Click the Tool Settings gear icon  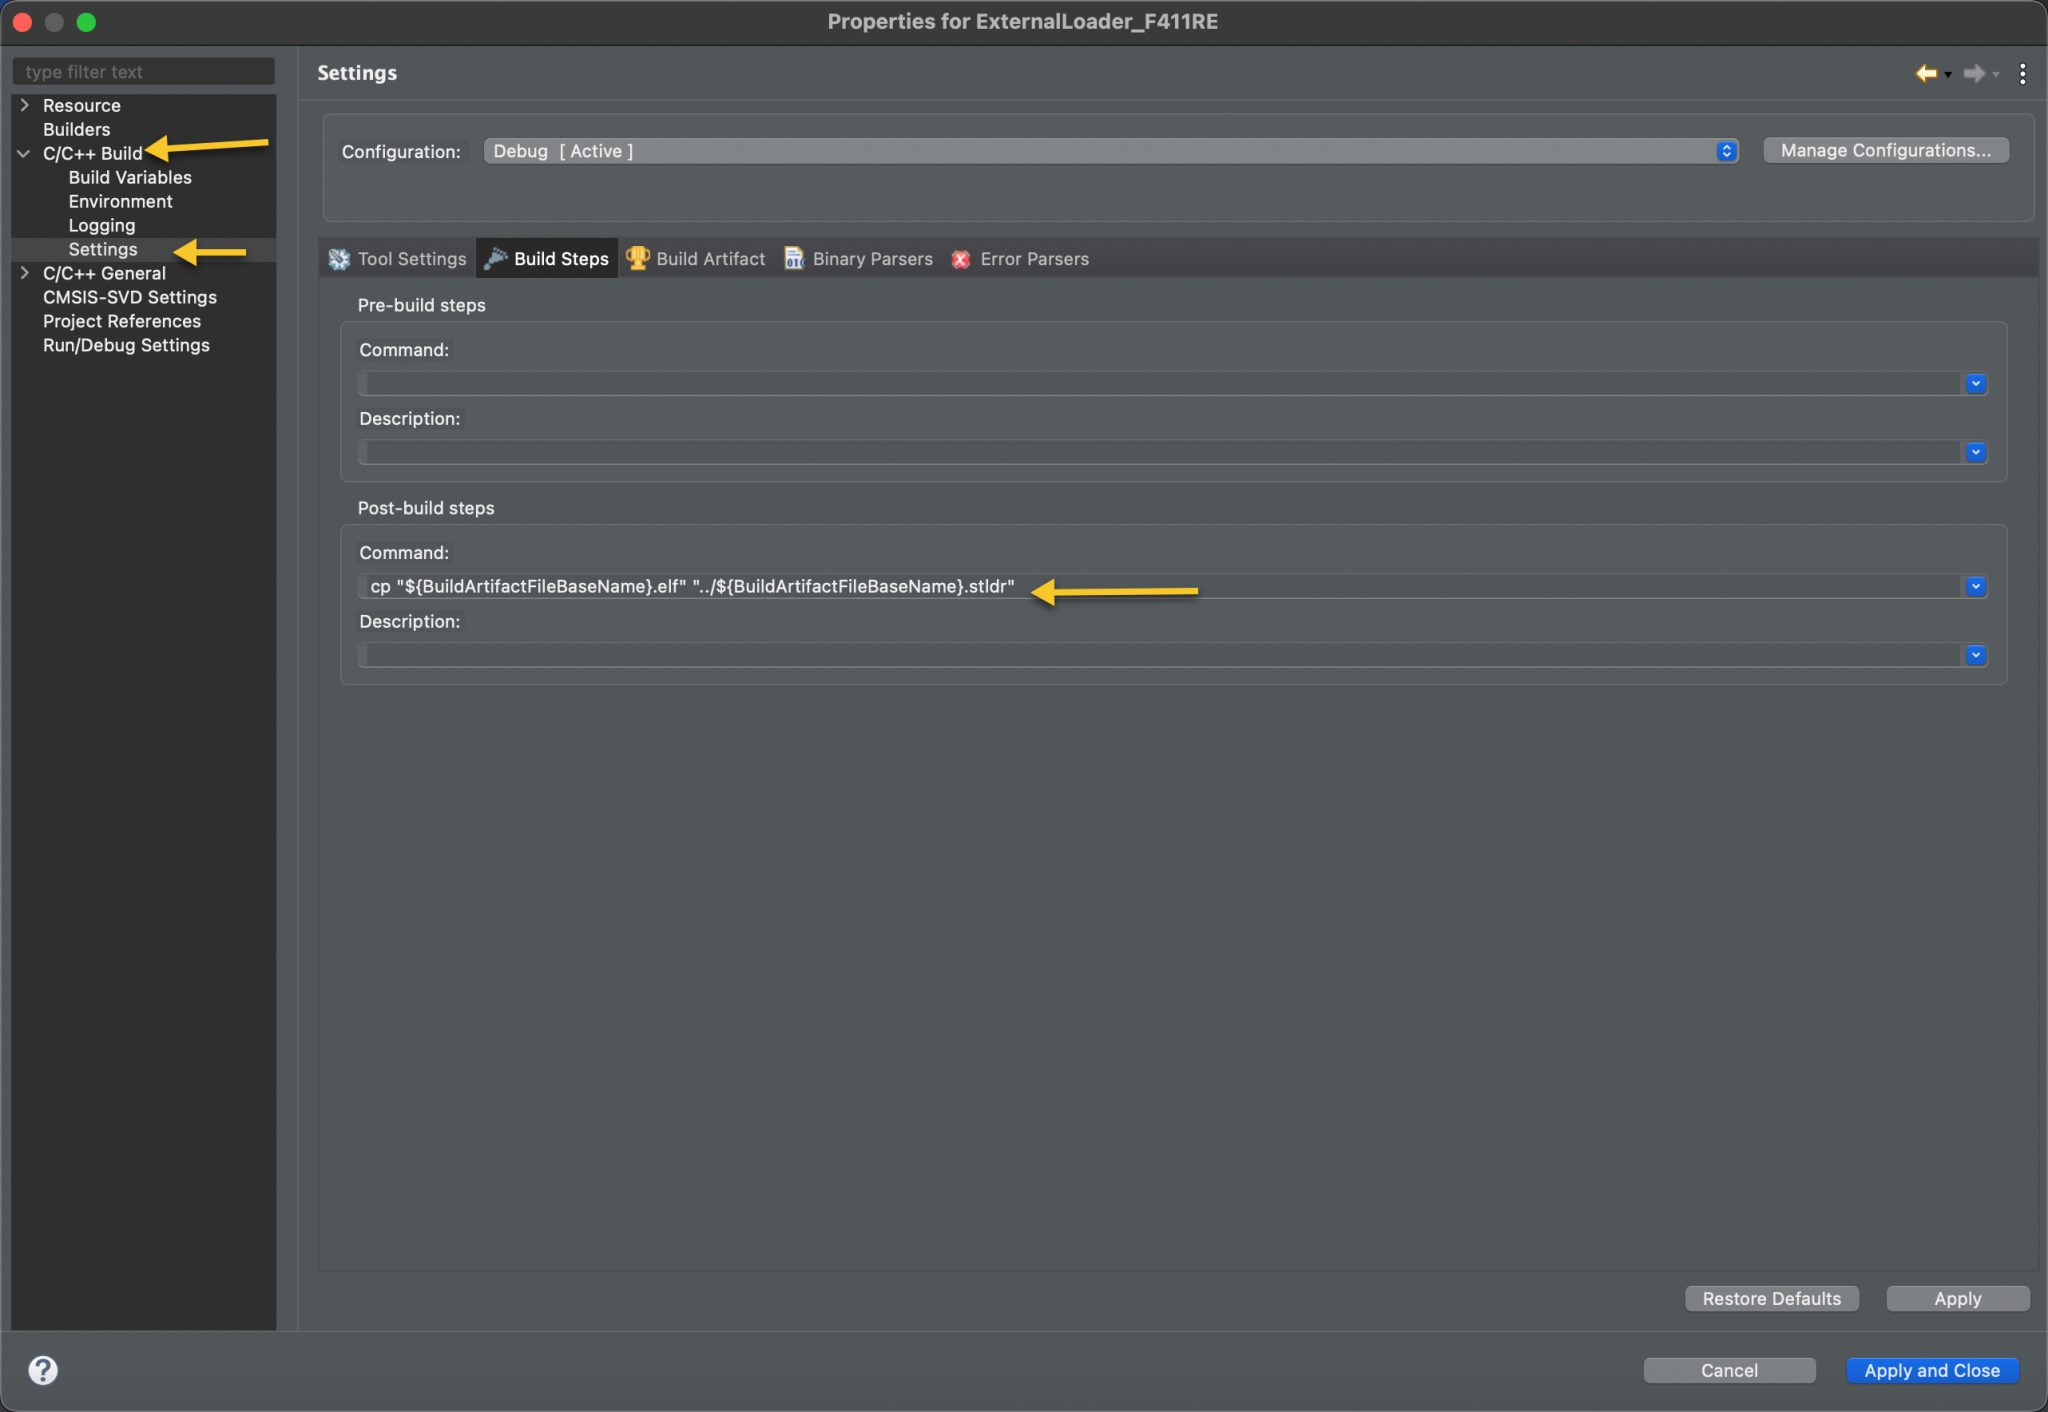click(x=339, y=259)
